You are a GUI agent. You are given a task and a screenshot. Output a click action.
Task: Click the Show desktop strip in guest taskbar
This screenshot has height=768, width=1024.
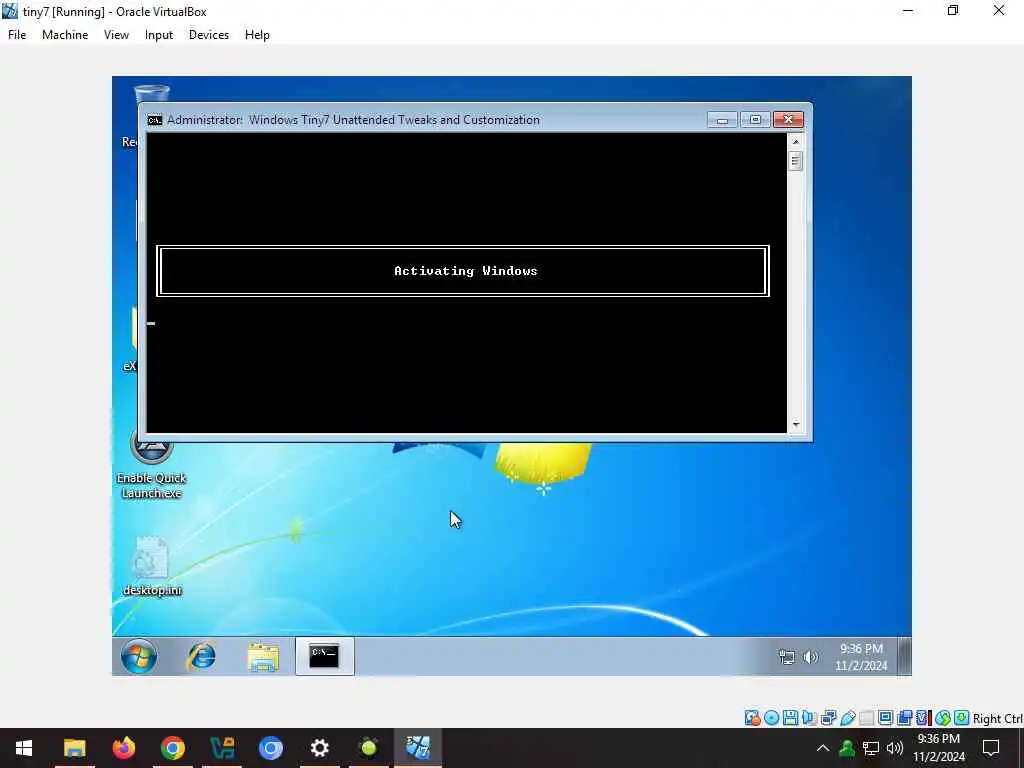904,656
